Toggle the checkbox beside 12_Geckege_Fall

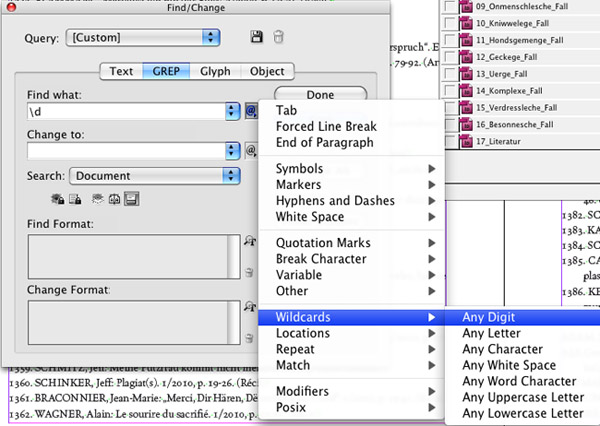pos(451,57)
